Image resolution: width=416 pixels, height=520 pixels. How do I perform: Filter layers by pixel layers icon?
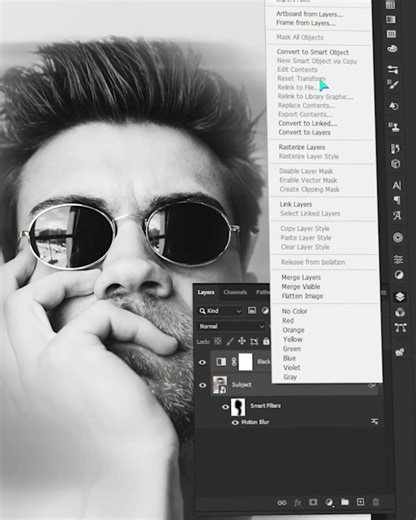pyautogui.click(x=252, y=311)
